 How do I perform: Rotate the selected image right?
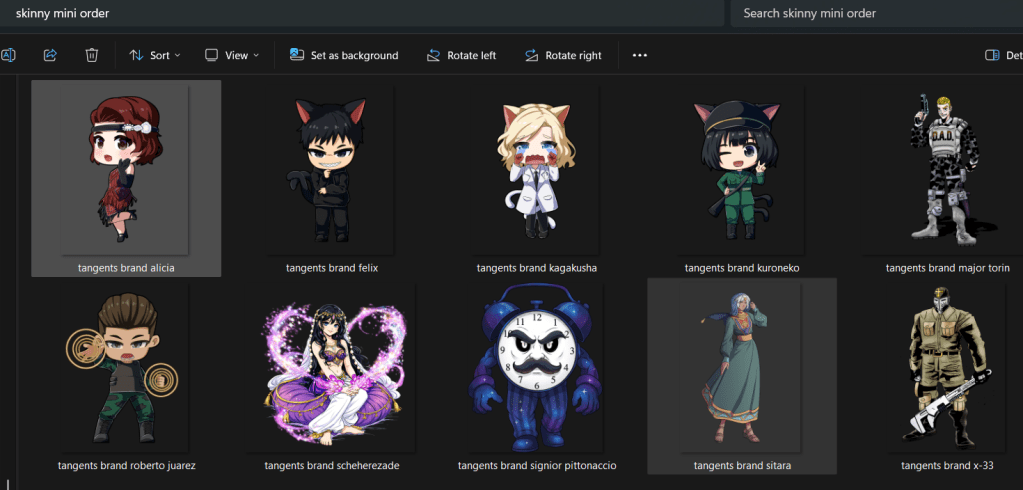coord(563,55)
